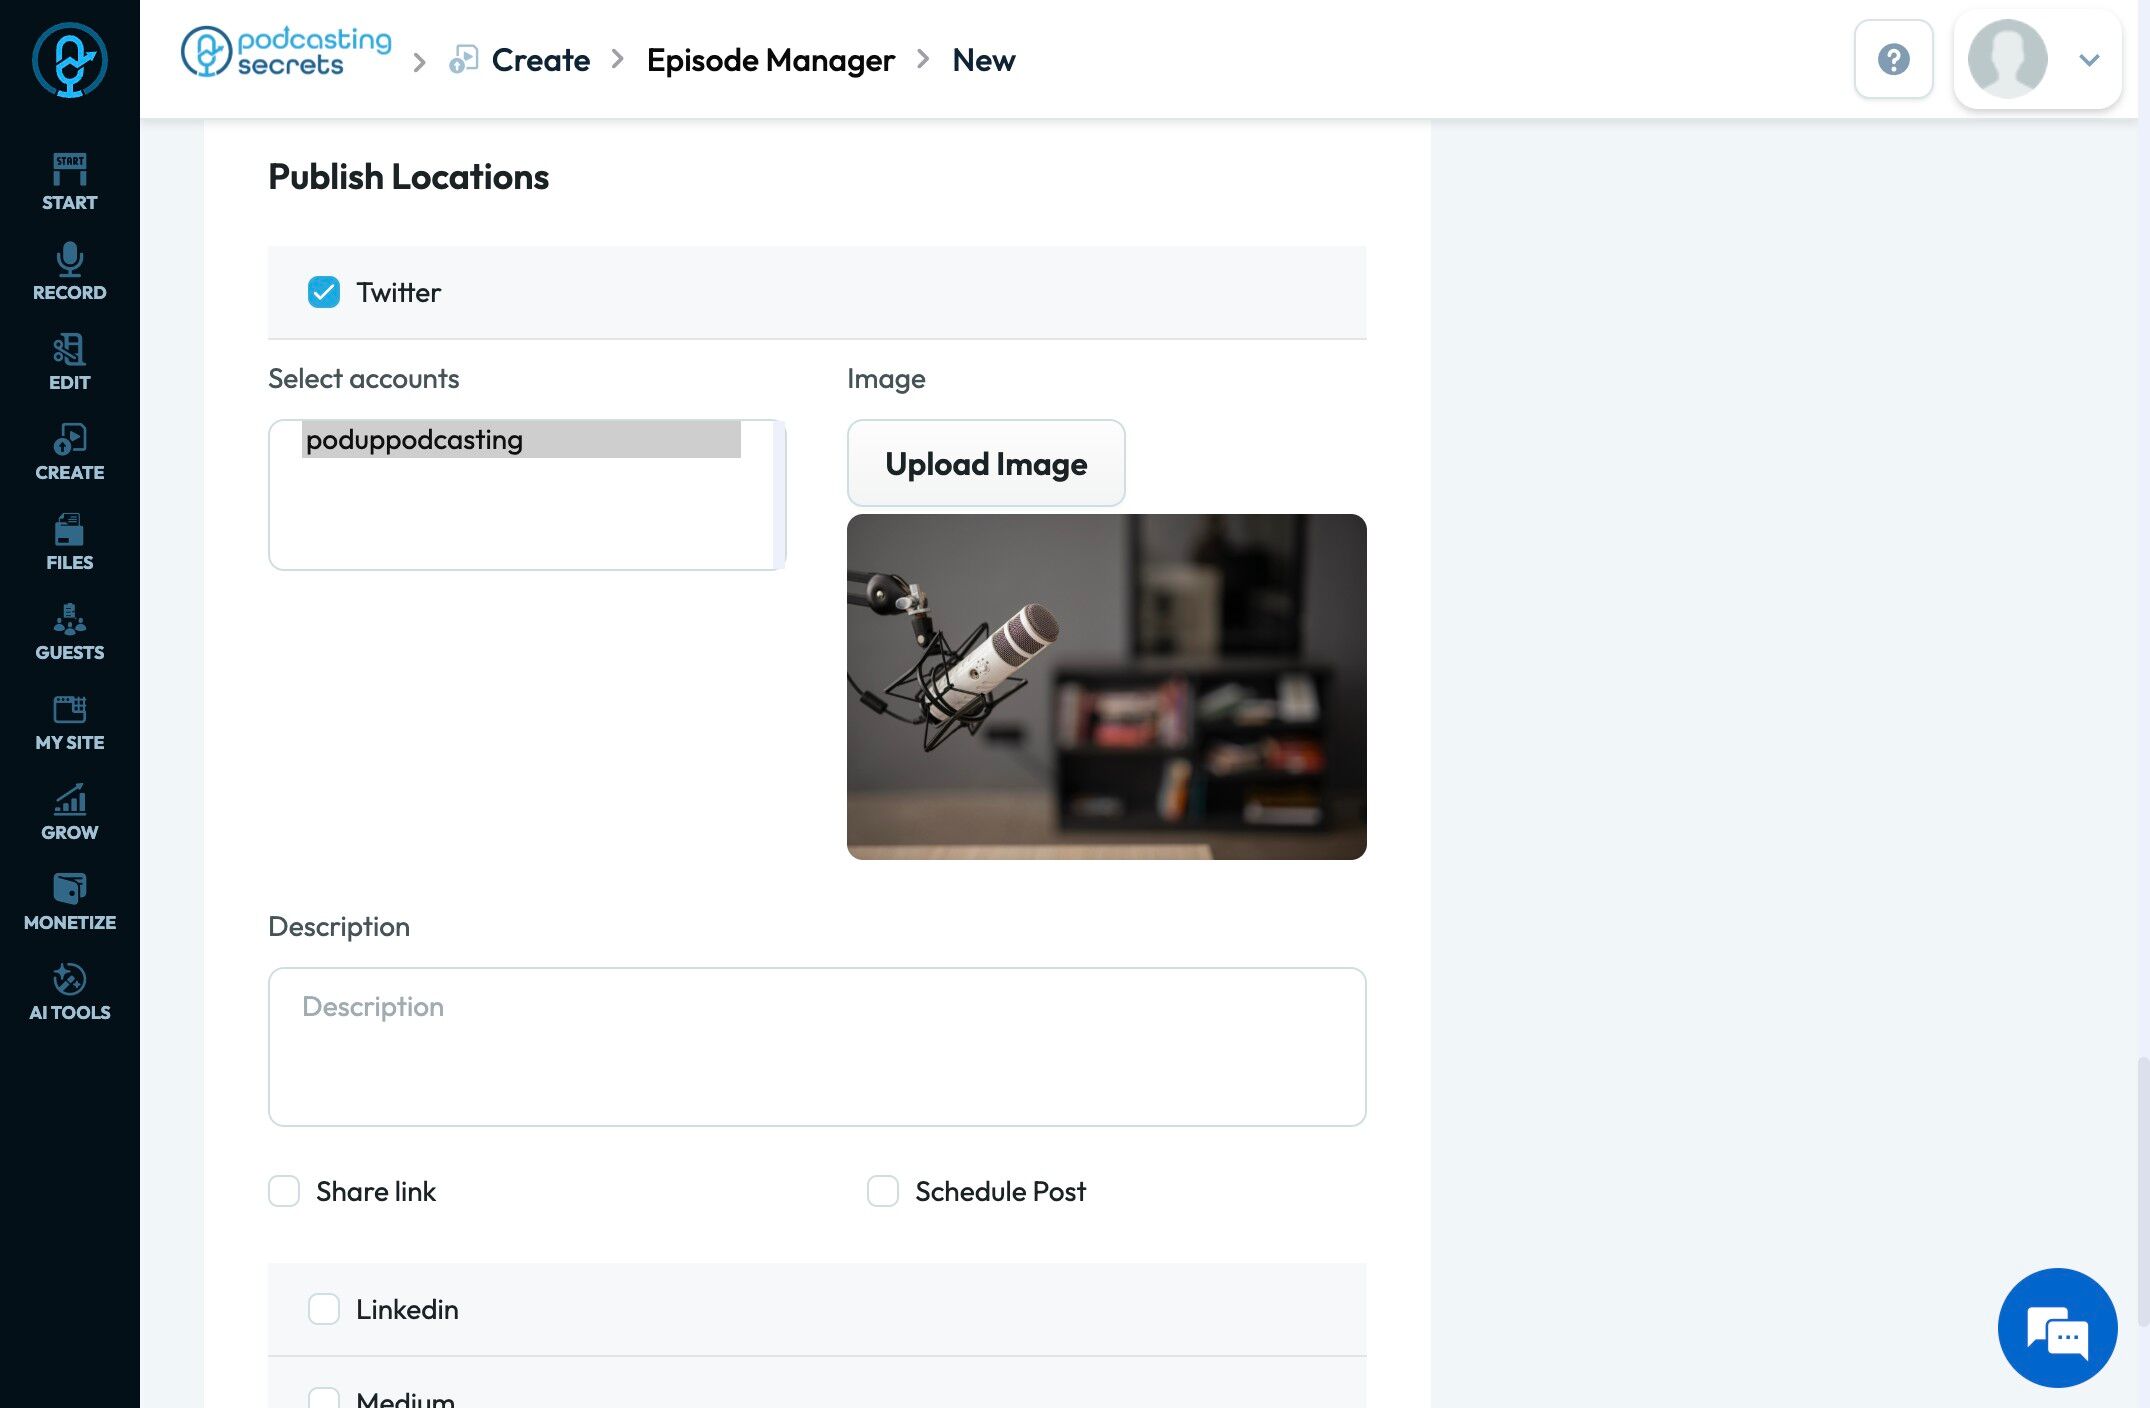
Task: Open the Monetize section
Action: point(69,902)
